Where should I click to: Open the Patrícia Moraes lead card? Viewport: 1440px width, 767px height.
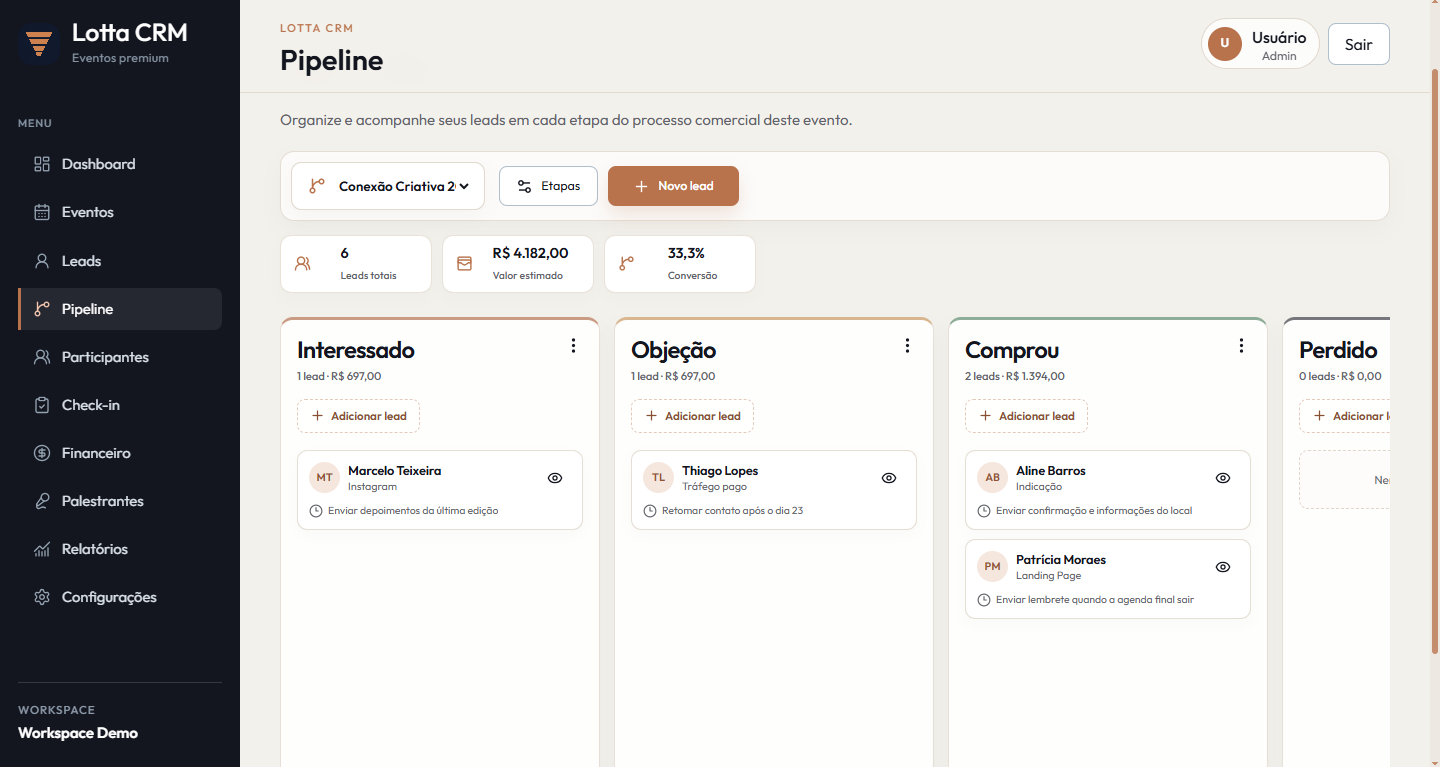pos(1107,579)
